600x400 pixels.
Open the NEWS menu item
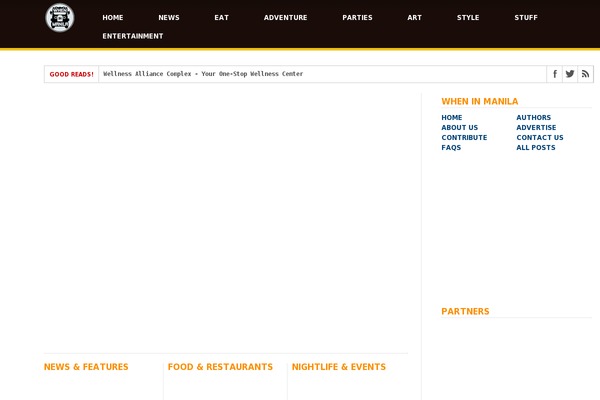tap(169, 18)
